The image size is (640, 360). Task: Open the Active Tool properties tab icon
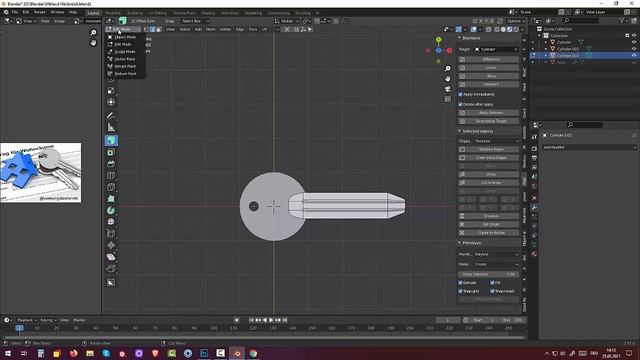click(x=534, y=137)
